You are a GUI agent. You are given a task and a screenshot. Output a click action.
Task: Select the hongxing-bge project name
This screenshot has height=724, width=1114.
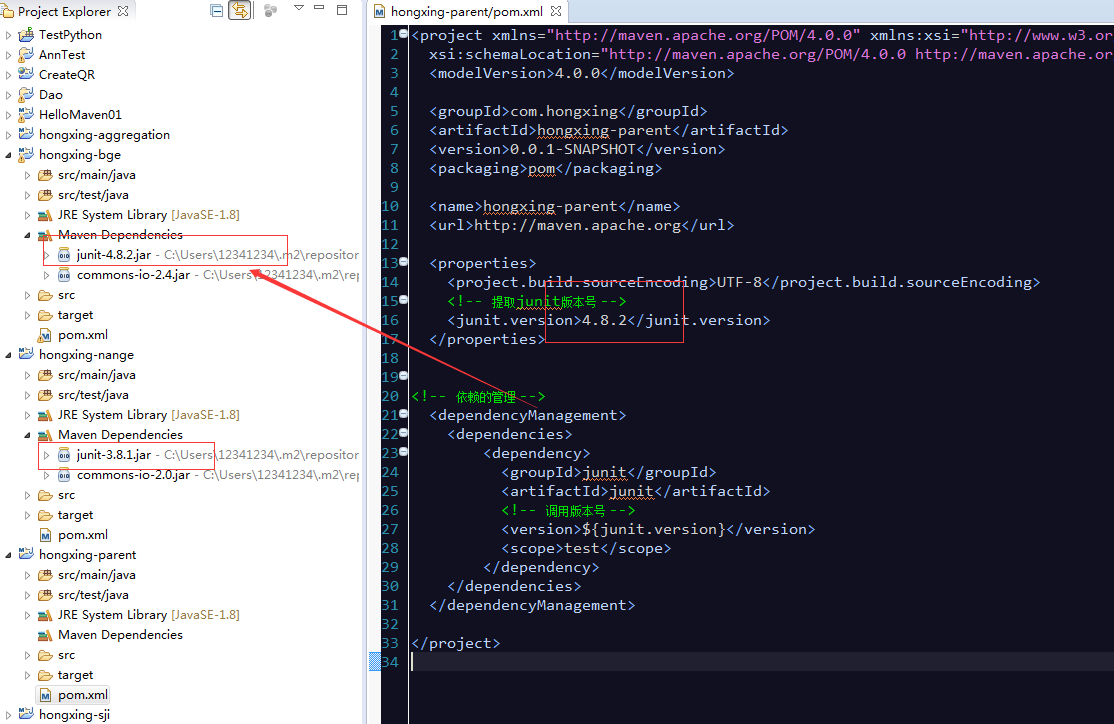tap(80, 154)
